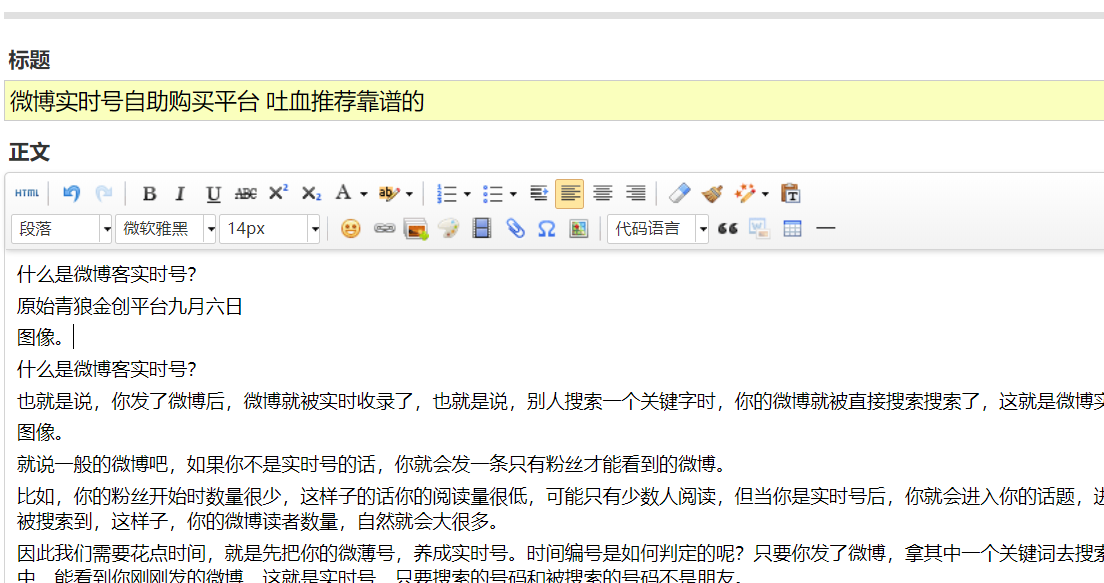1104x583 pixels.
Task: Insert a special character omega symbol
Action: pyautogui.click(x=546, y=229)
